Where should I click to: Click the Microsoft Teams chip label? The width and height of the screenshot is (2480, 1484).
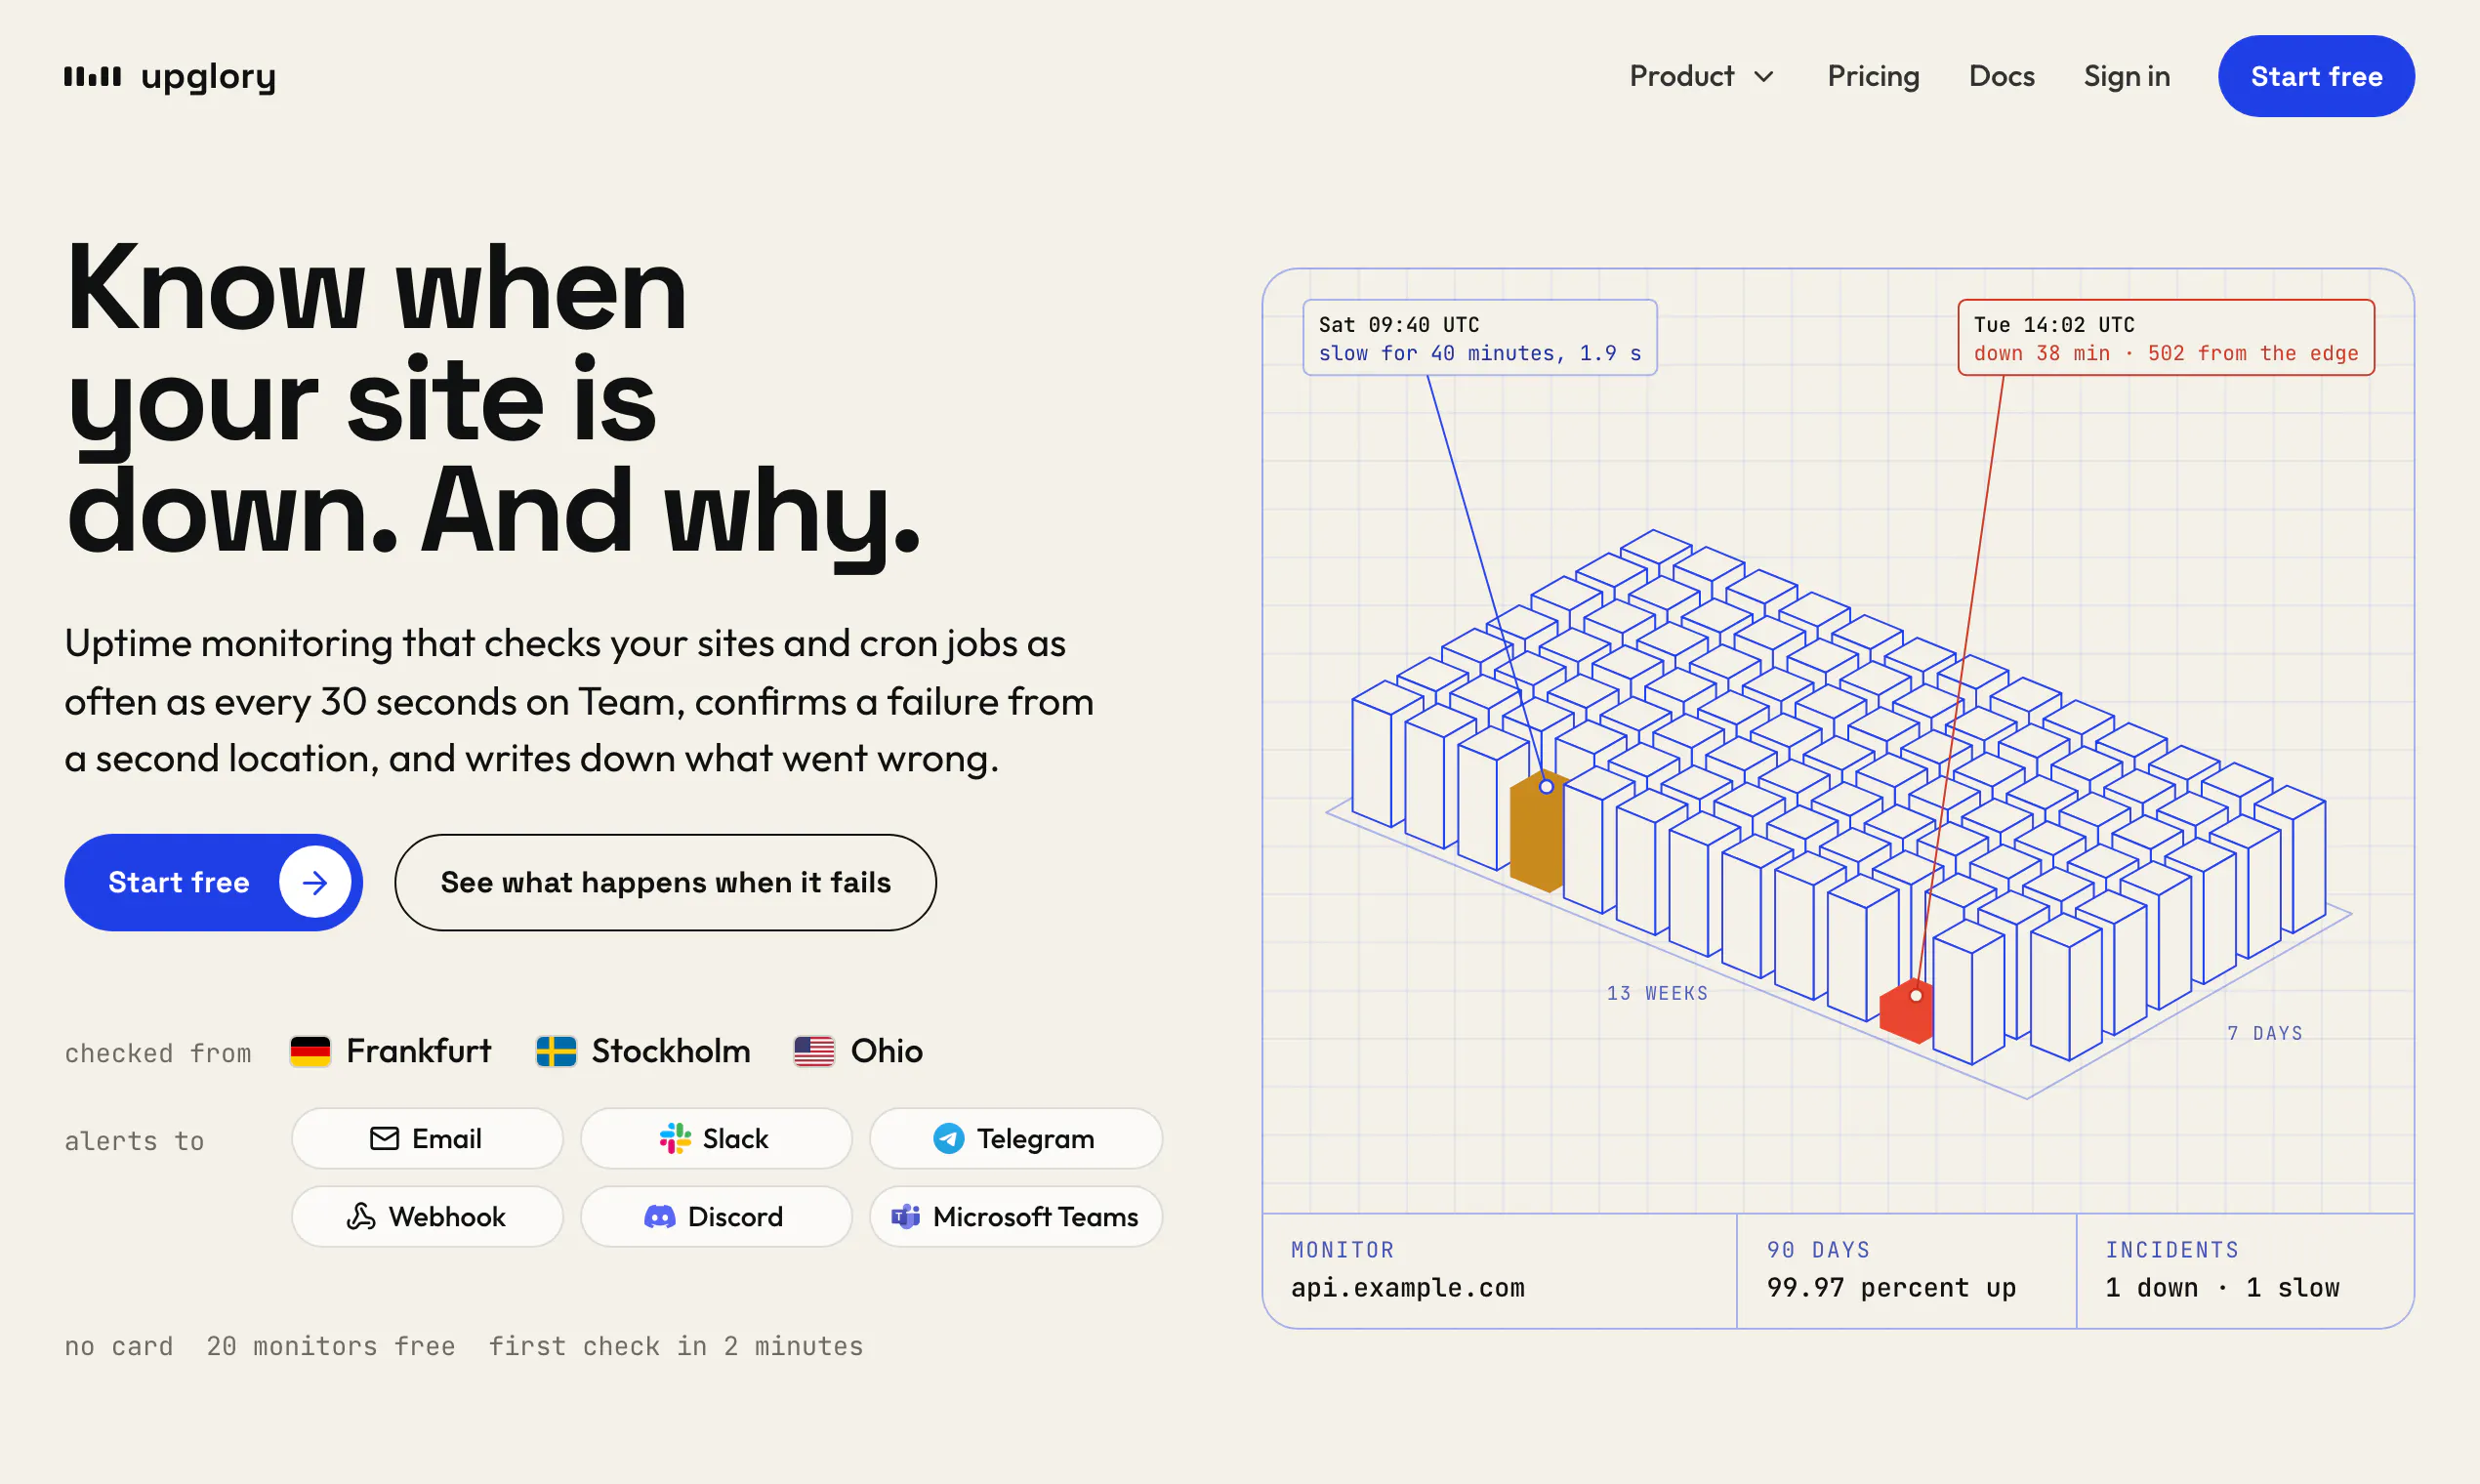pos(1035,1216)
